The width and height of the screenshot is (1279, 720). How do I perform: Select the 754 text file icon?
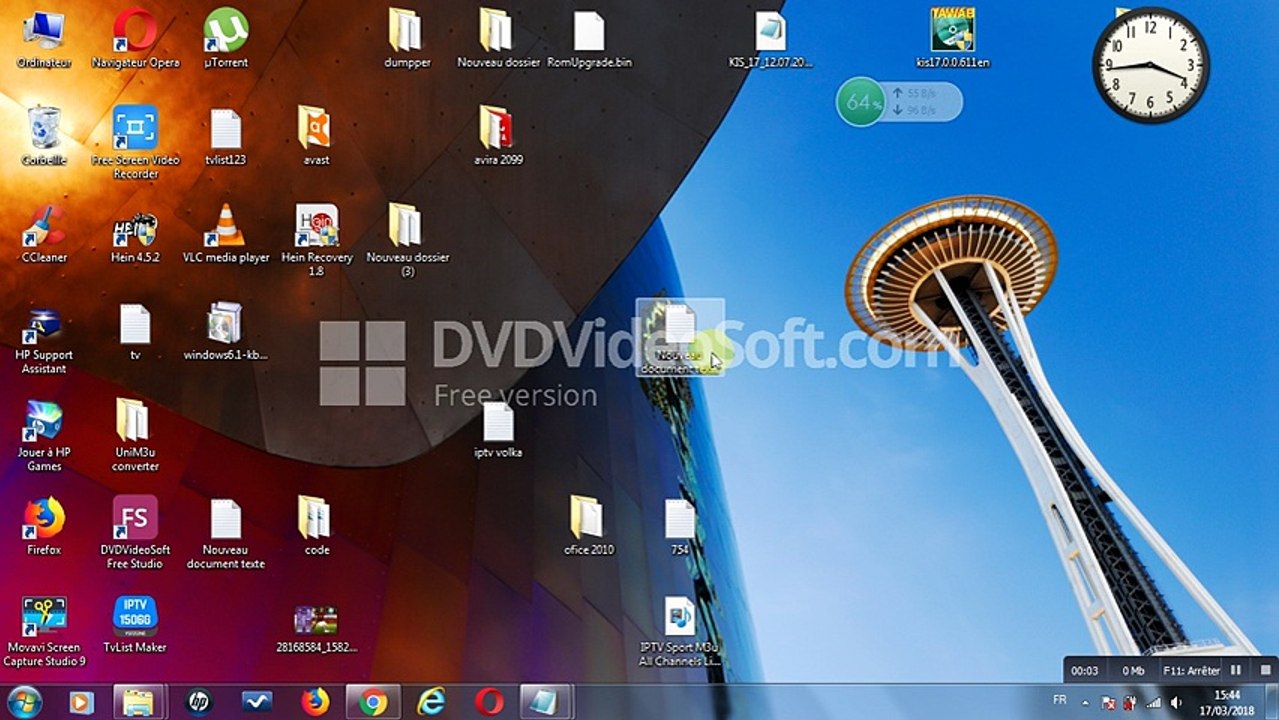coord(680,526)
